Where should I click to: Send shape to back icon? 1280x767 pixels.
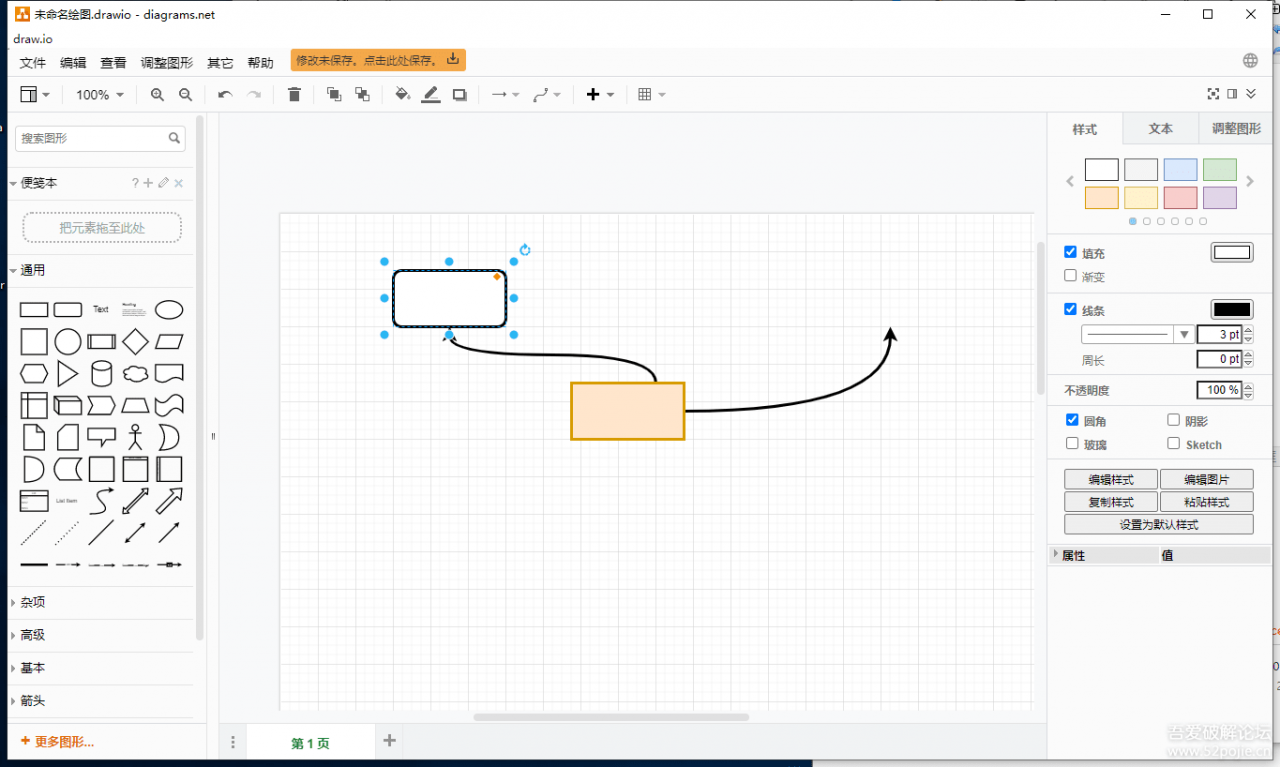[362, 94]
